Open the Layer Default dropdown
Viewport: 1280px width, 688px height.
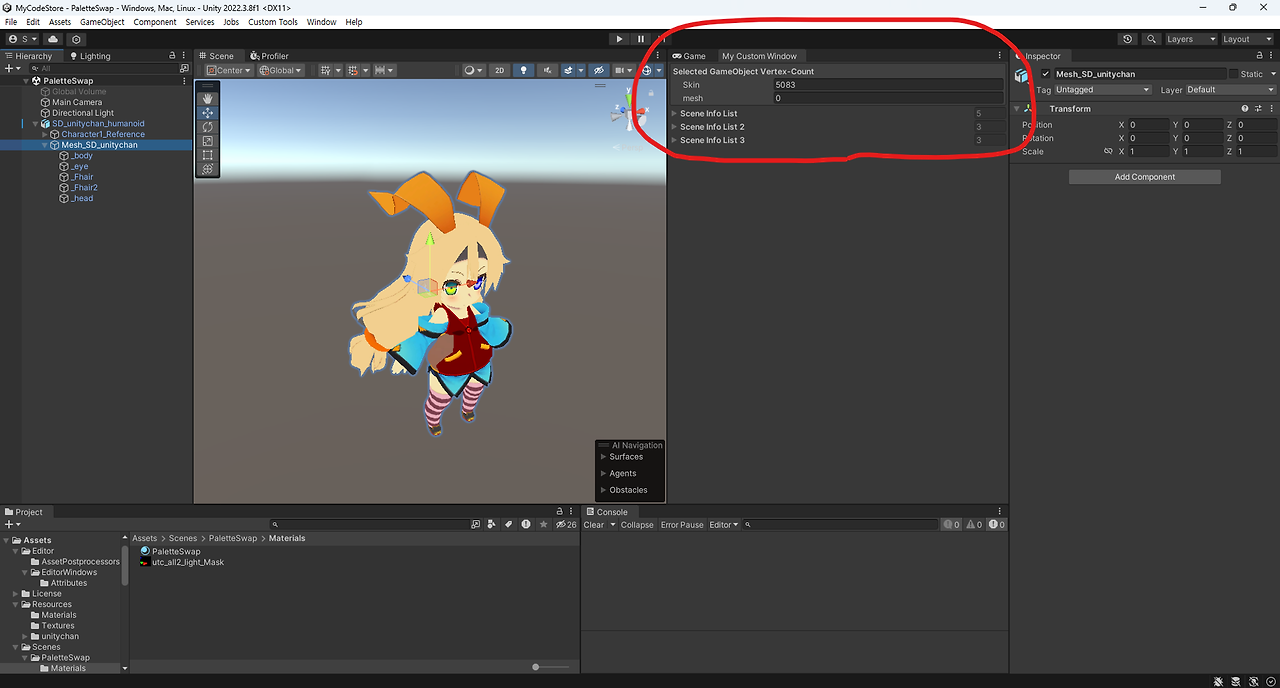pos(1231,89)
